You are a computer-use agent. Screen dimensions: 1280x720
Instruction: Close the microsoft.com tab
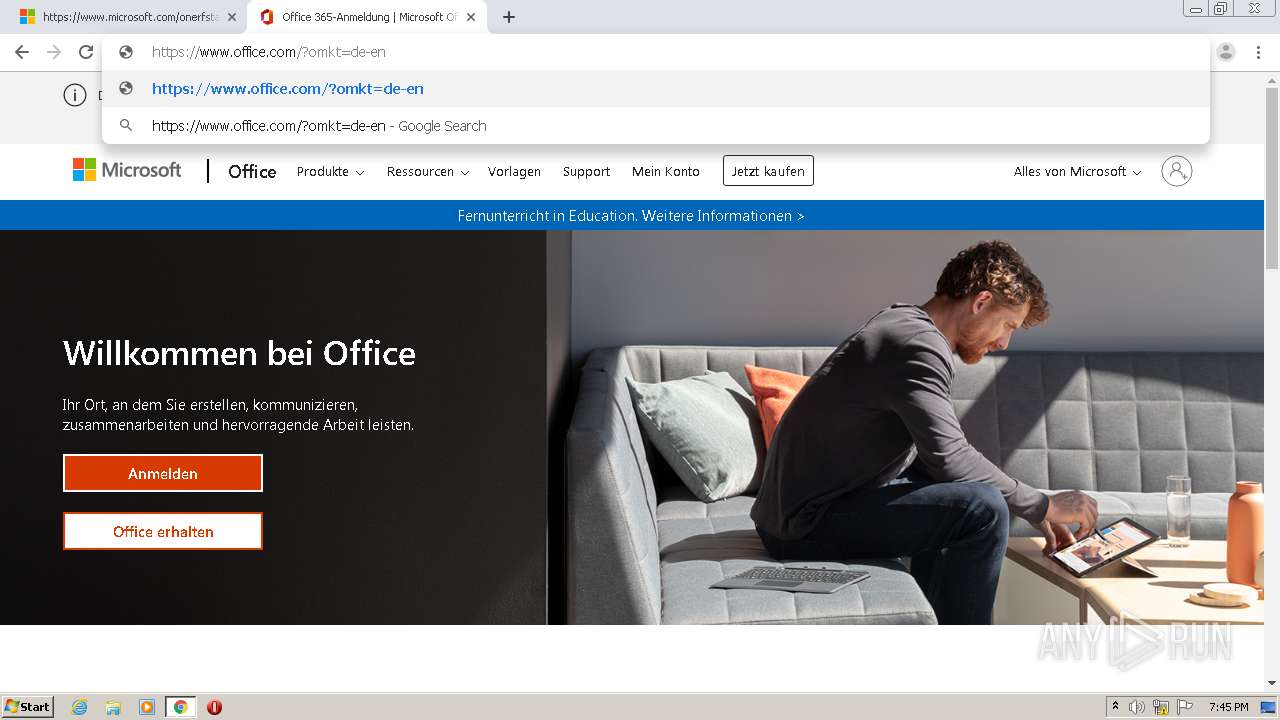(232, 17)
